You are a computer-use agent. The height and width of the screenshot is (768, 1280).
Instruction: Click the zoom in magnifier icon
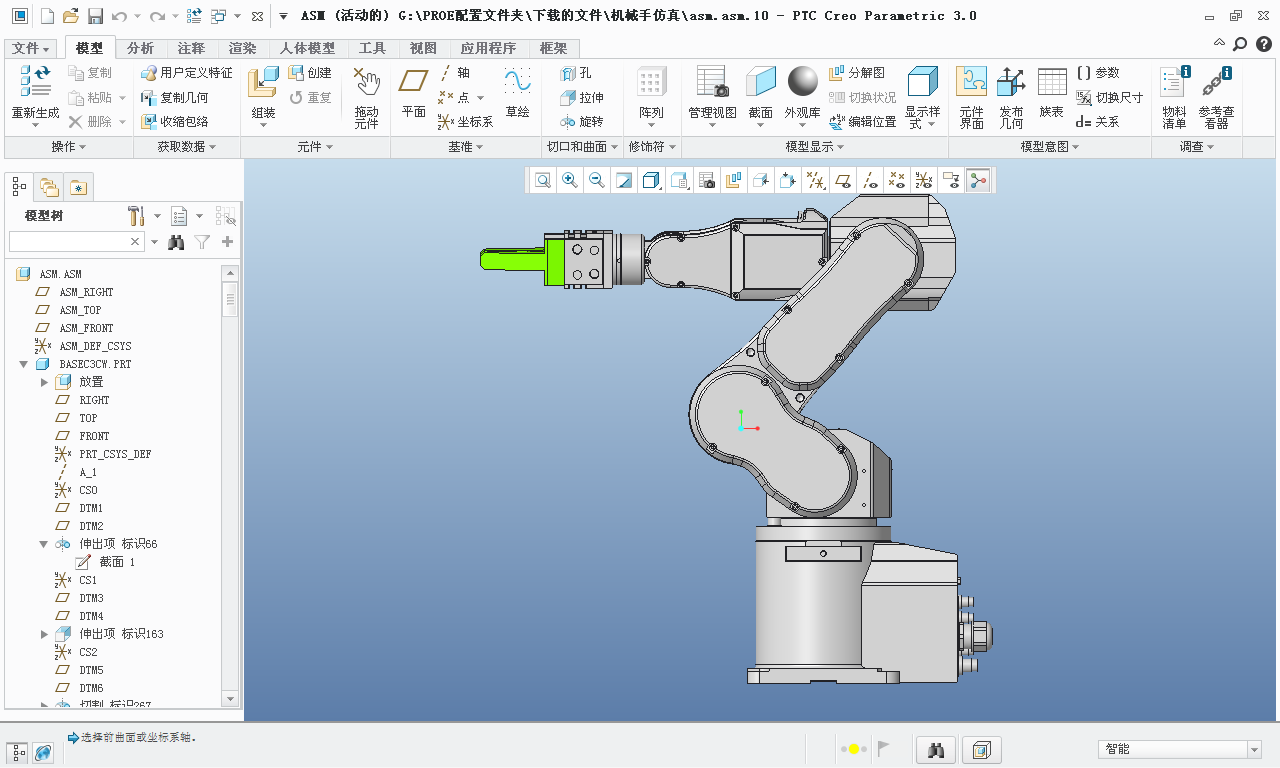pos(570,180)
